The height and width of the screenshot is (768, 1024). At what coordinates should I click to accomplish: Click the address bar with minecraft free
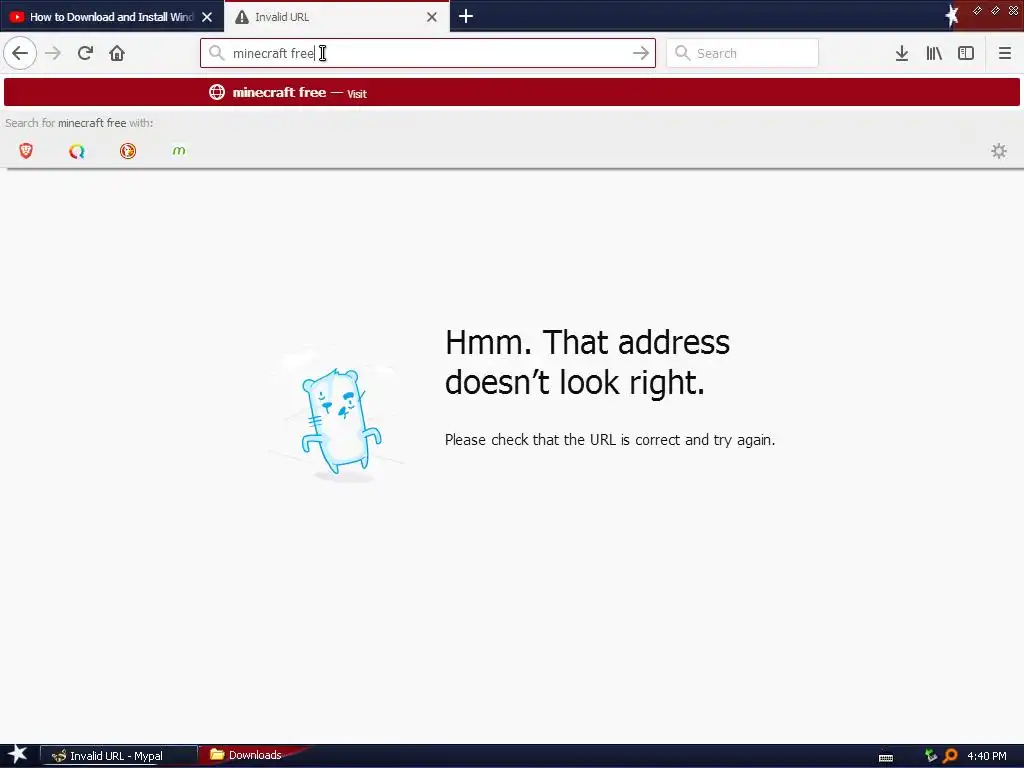tap(428, 54)
